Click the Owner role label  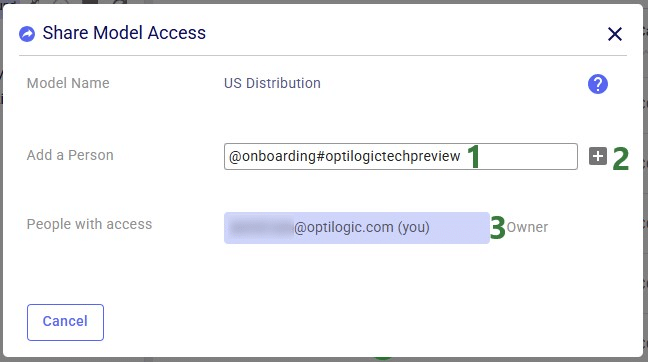tap(527, 227)
